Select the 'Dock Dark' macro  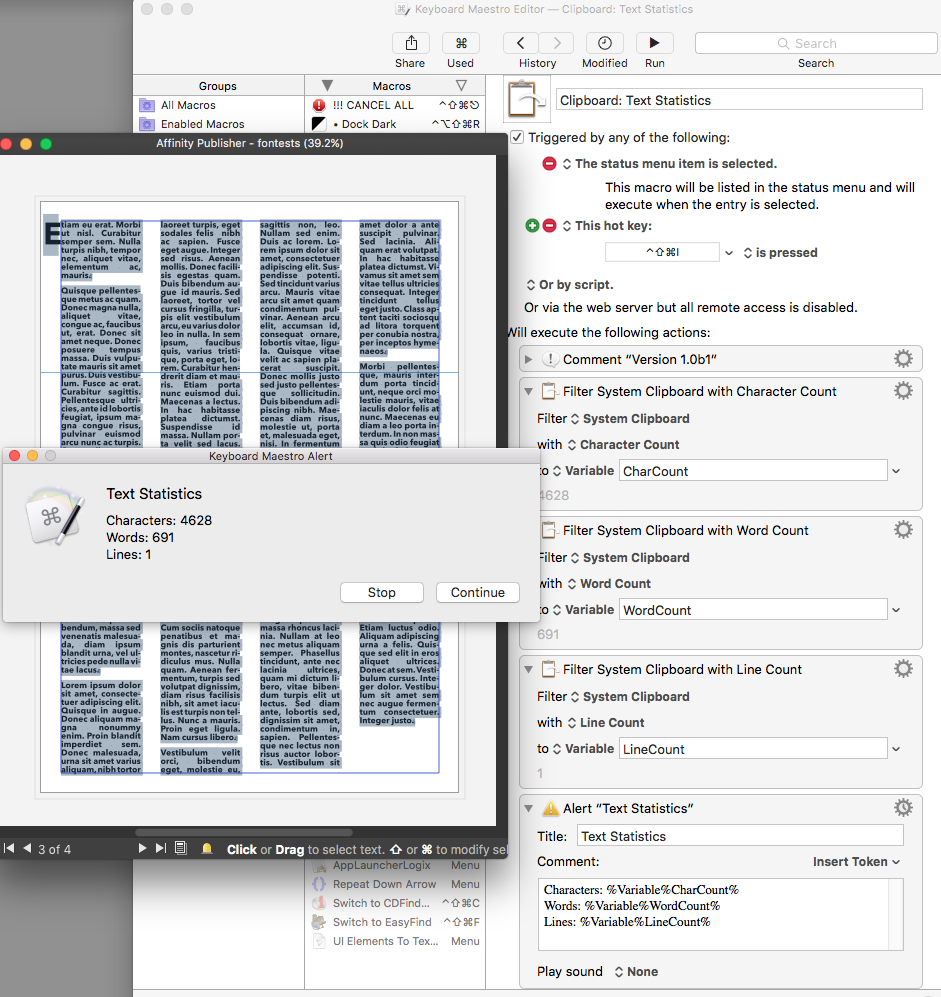pos(395,124)
